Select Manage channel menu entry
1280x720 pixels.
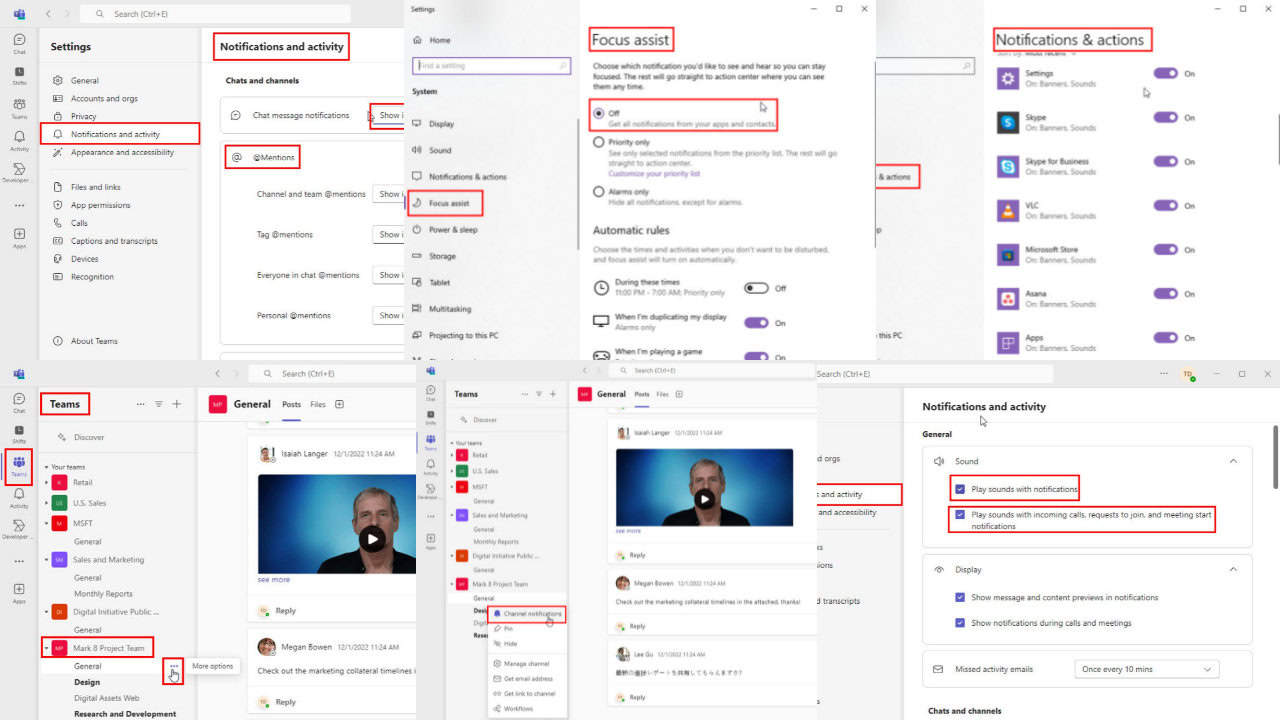(527, 663)
